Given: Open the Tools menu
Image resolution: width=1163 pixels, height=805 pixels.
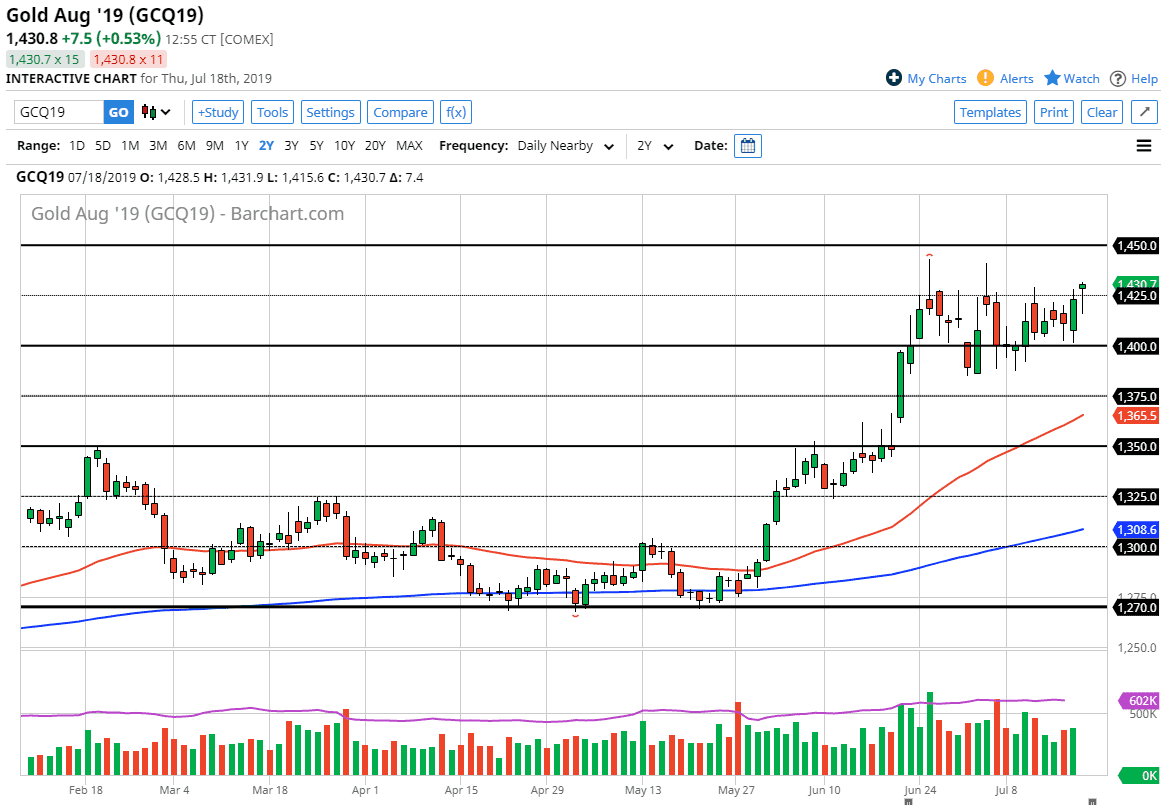Looking at the screenshot, I should 272,112.
